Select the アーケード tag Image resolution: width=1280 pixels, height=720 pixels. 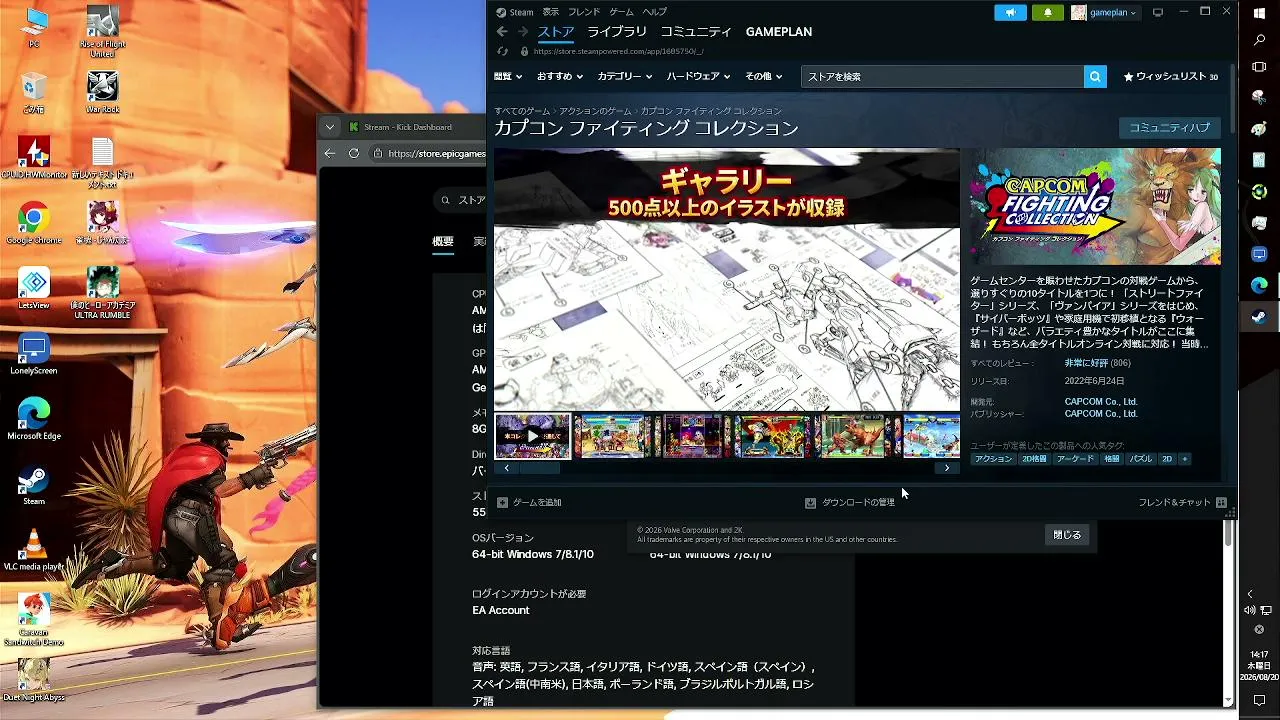tap(1075, 459)
